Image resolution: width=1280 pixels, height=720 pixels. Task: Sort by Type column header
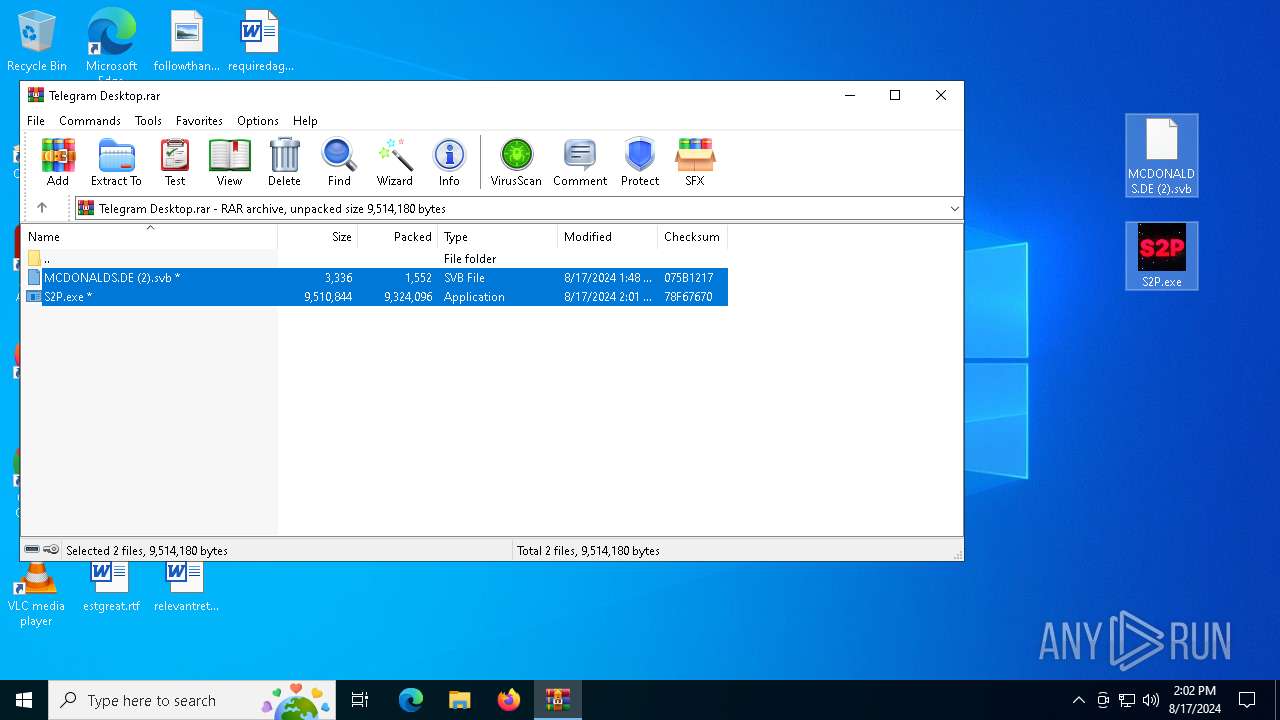coord(497,237)
